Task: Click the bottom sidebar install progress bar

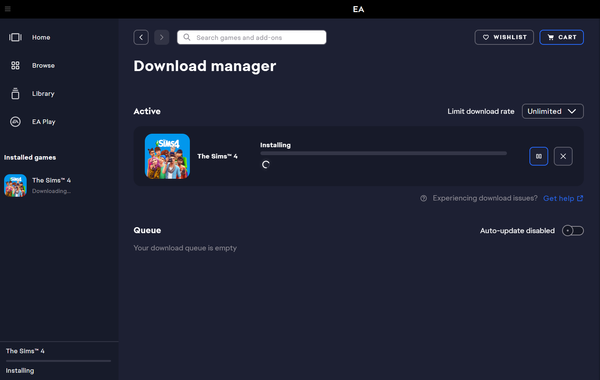Action: pyautogui.click(x=58, y=361)
